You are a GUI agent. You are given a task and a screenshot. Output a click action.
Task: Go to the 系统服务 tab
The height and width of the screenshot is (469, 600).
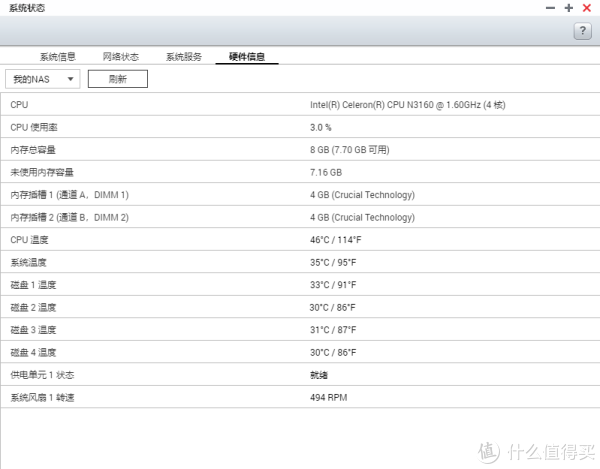184,57
